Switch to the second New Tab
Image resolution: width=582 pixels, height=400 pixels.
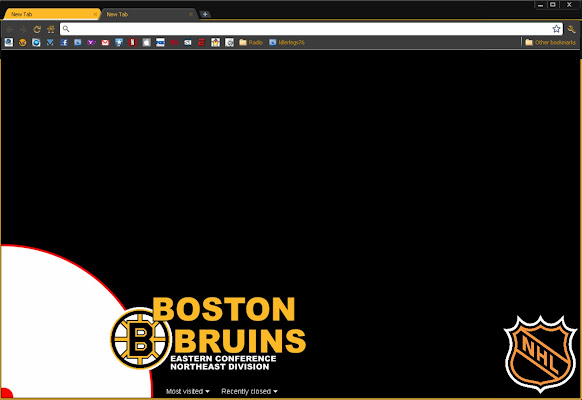point(148,14)
